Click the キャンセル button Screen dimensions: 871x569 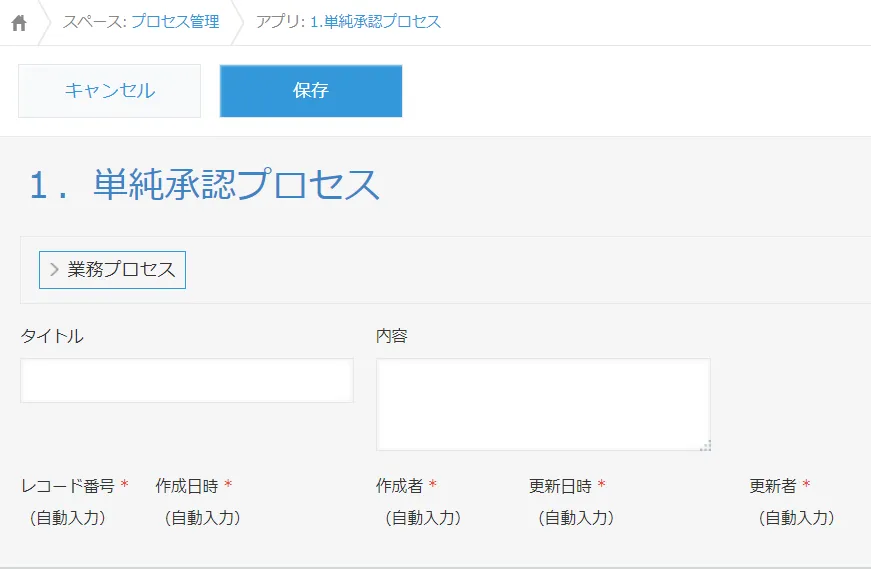point(109,91)
